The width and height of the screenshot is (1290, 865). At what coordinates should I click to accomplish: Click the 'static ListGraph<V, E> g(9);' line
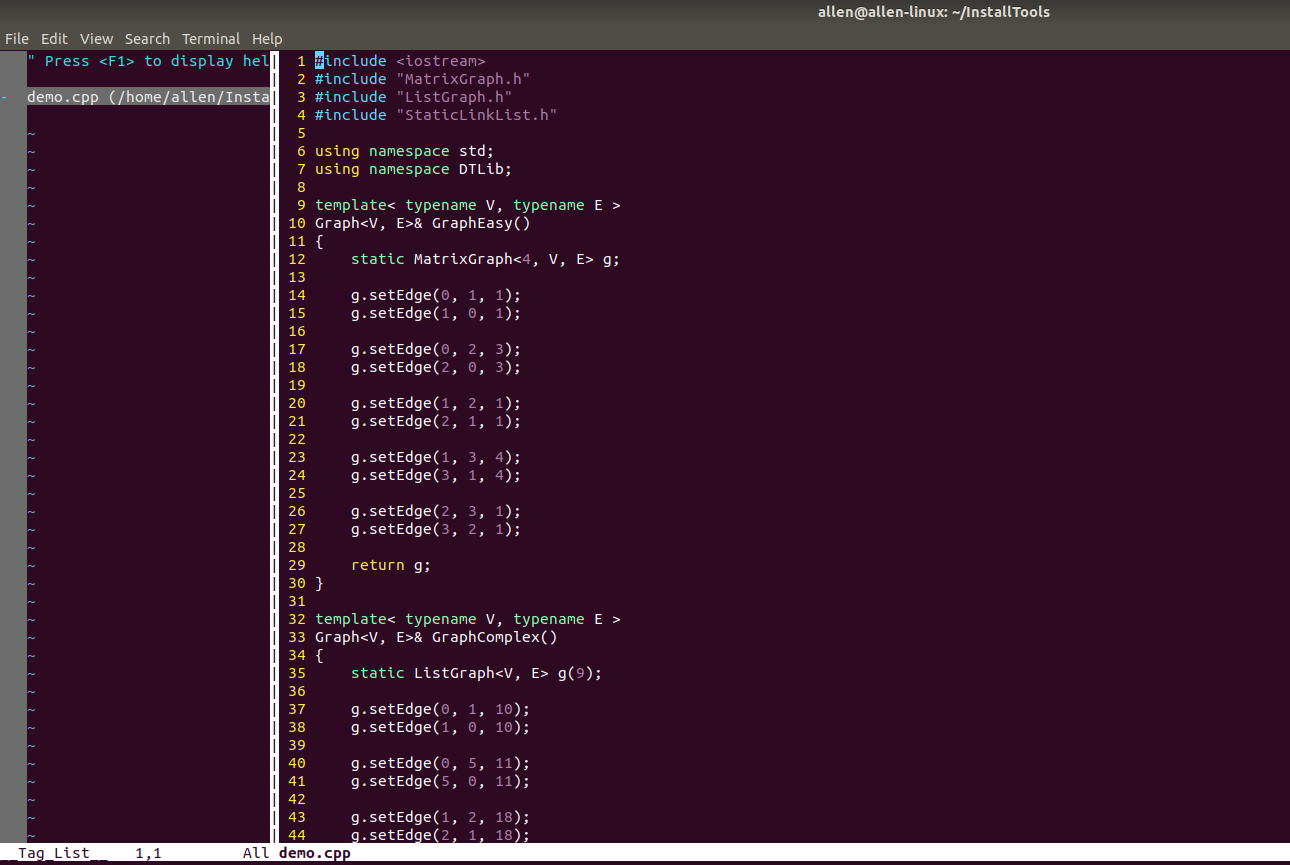(x=476, y=673)
